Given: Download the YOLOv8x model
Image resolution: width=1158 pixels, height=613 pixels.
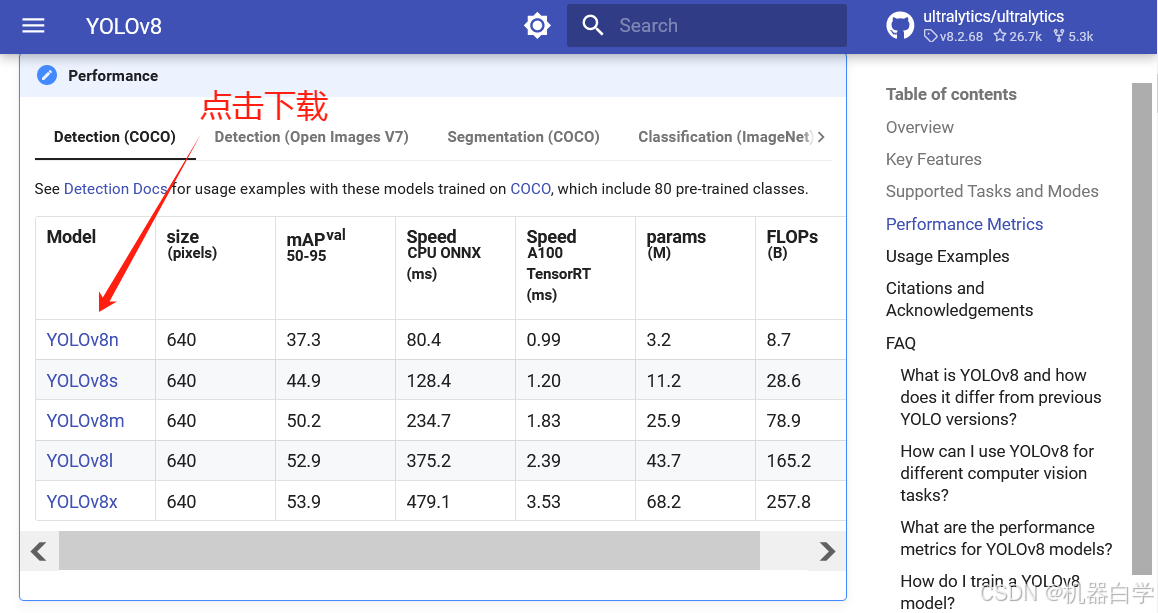Looking at the screenshot, I should (x=82, y=501).
